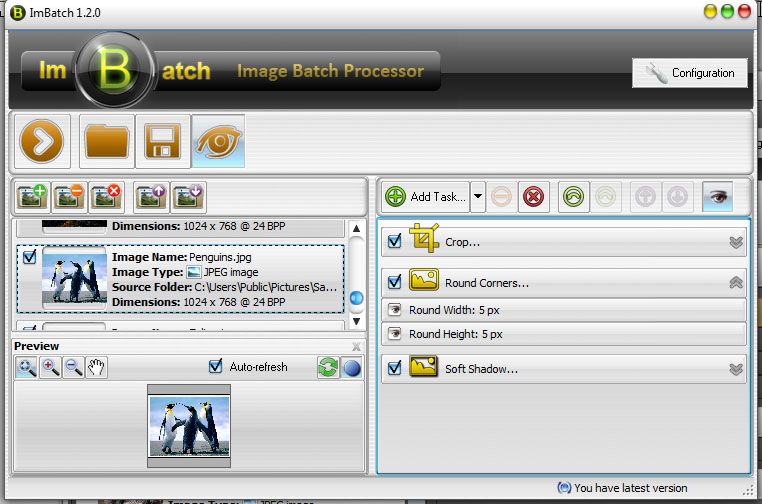Viewport: 762px width, 504px height.
Task: Toggle the eye icon beside Round Width
Action: coord(394,310)
